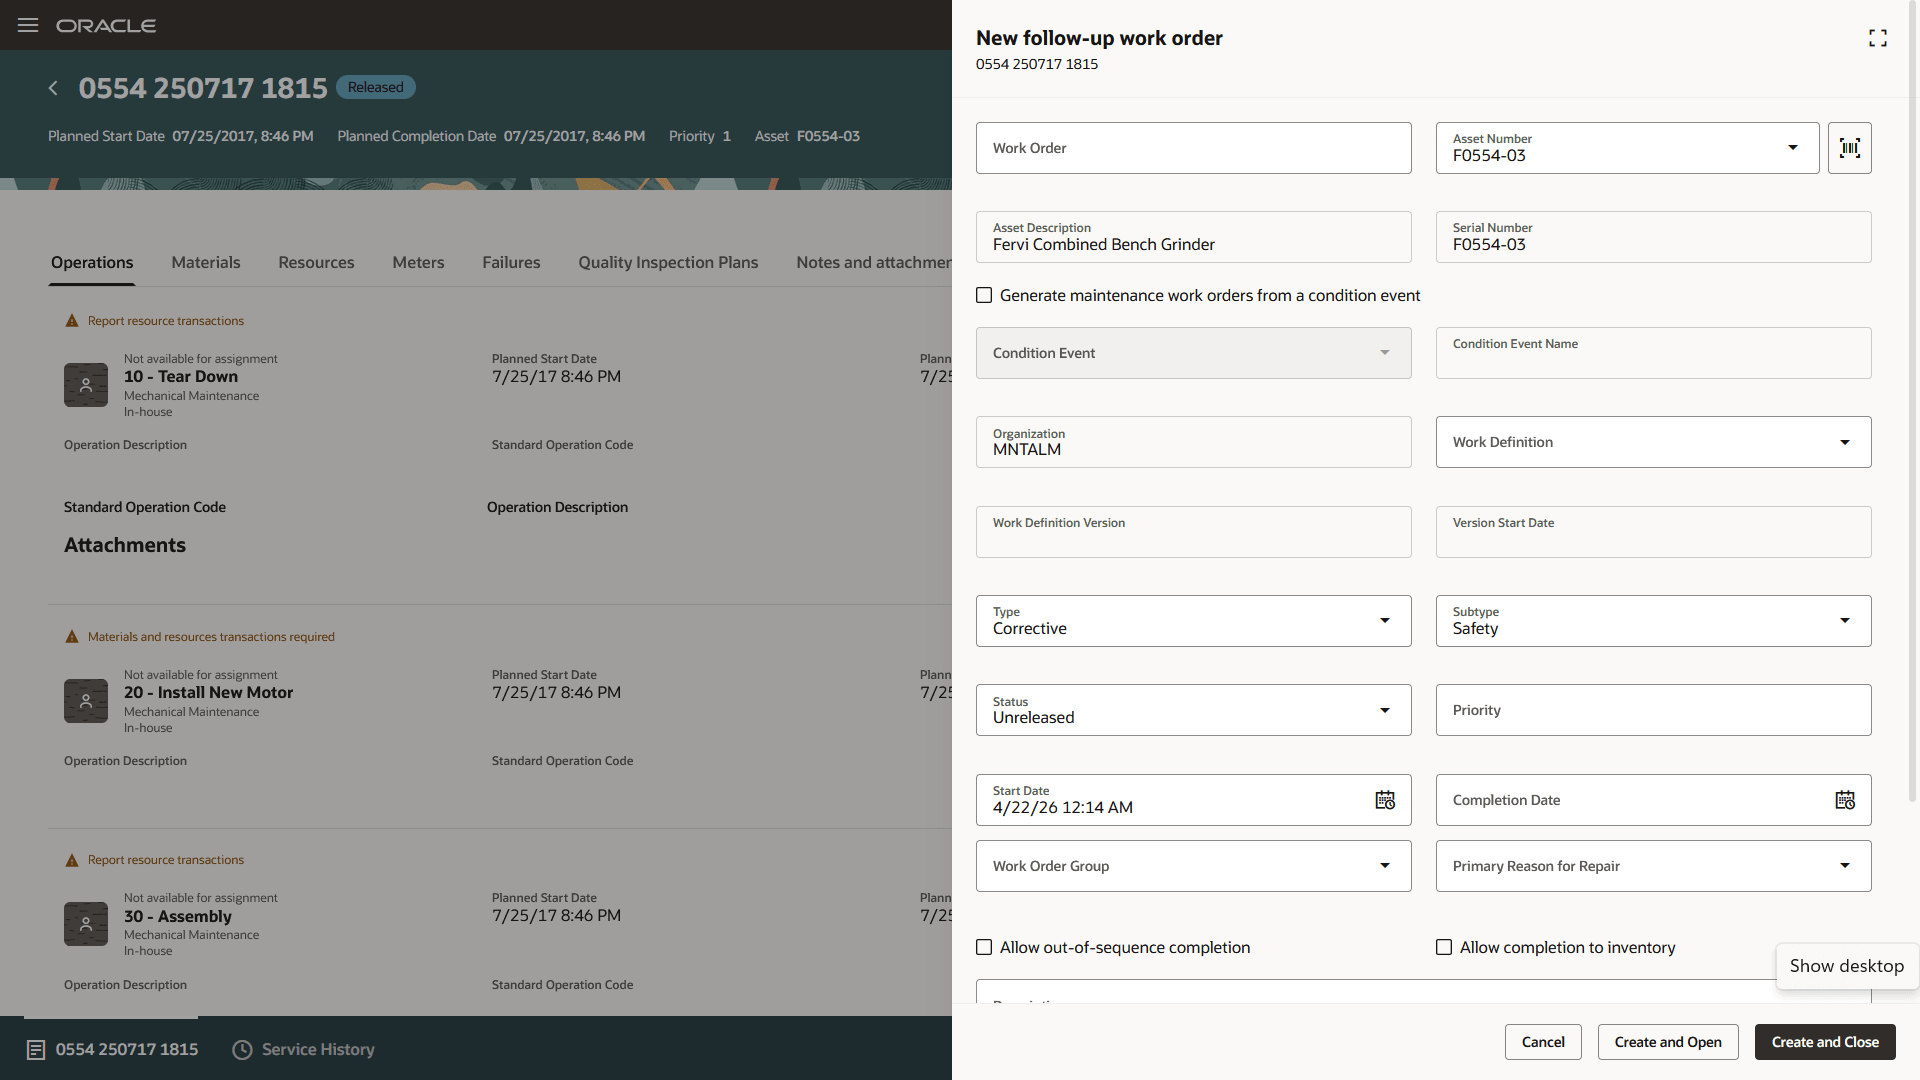Click the Condition Event Name field
Screen dimensions: 1920x1080
pyautogui.click(x=1654, y=353)
